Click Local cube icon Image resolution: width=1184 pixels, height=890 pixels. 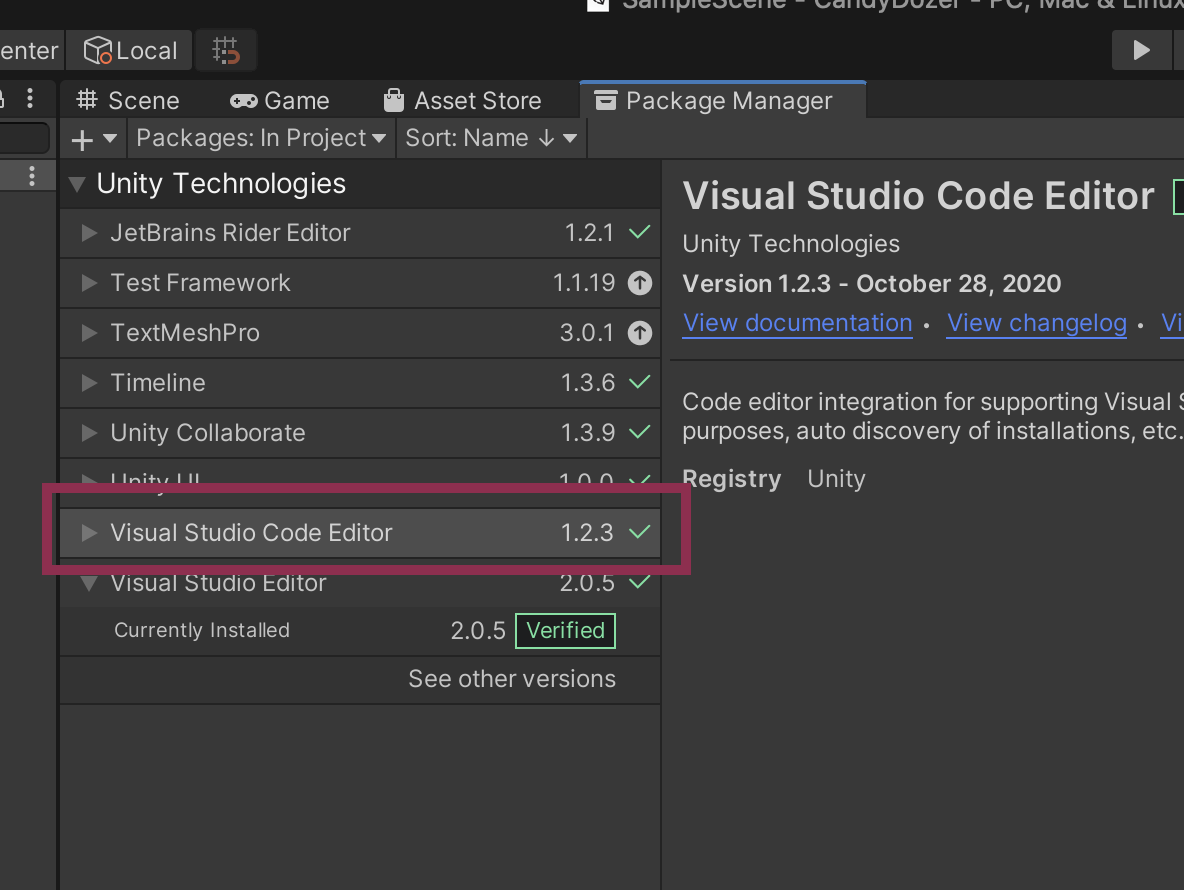(x=97, y=51)
